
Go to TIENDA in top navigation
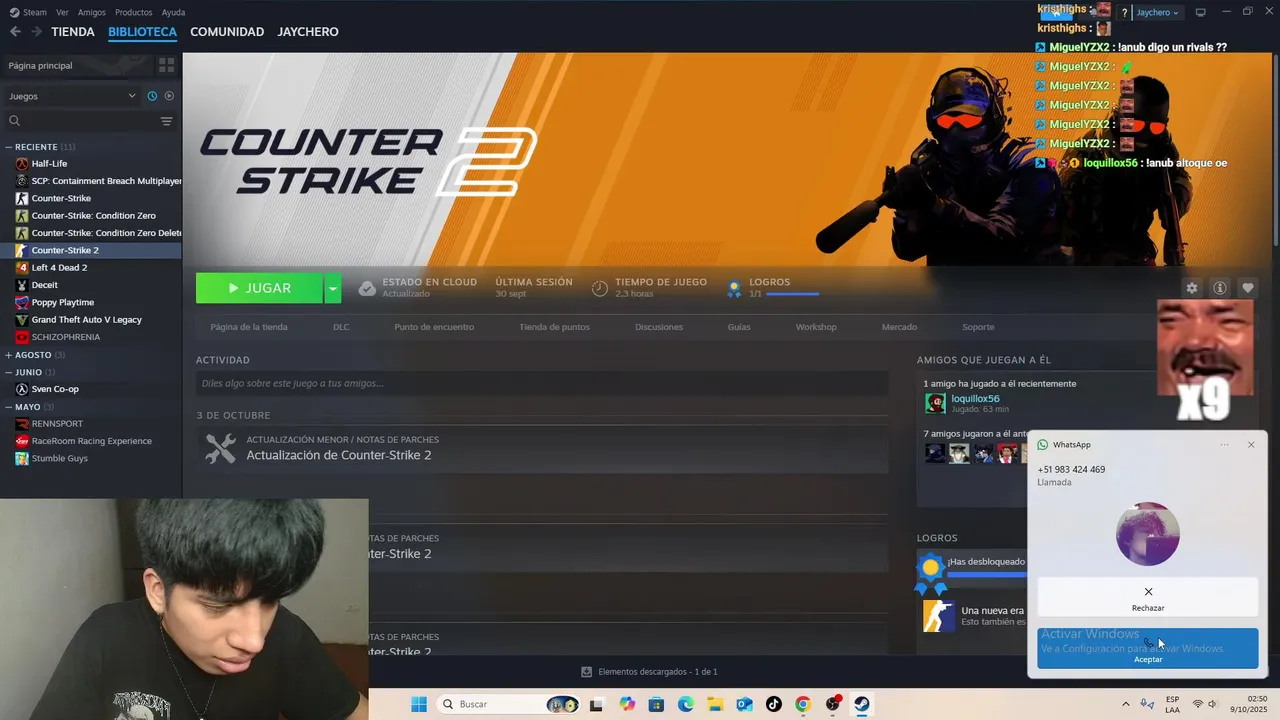coord(73,32)
